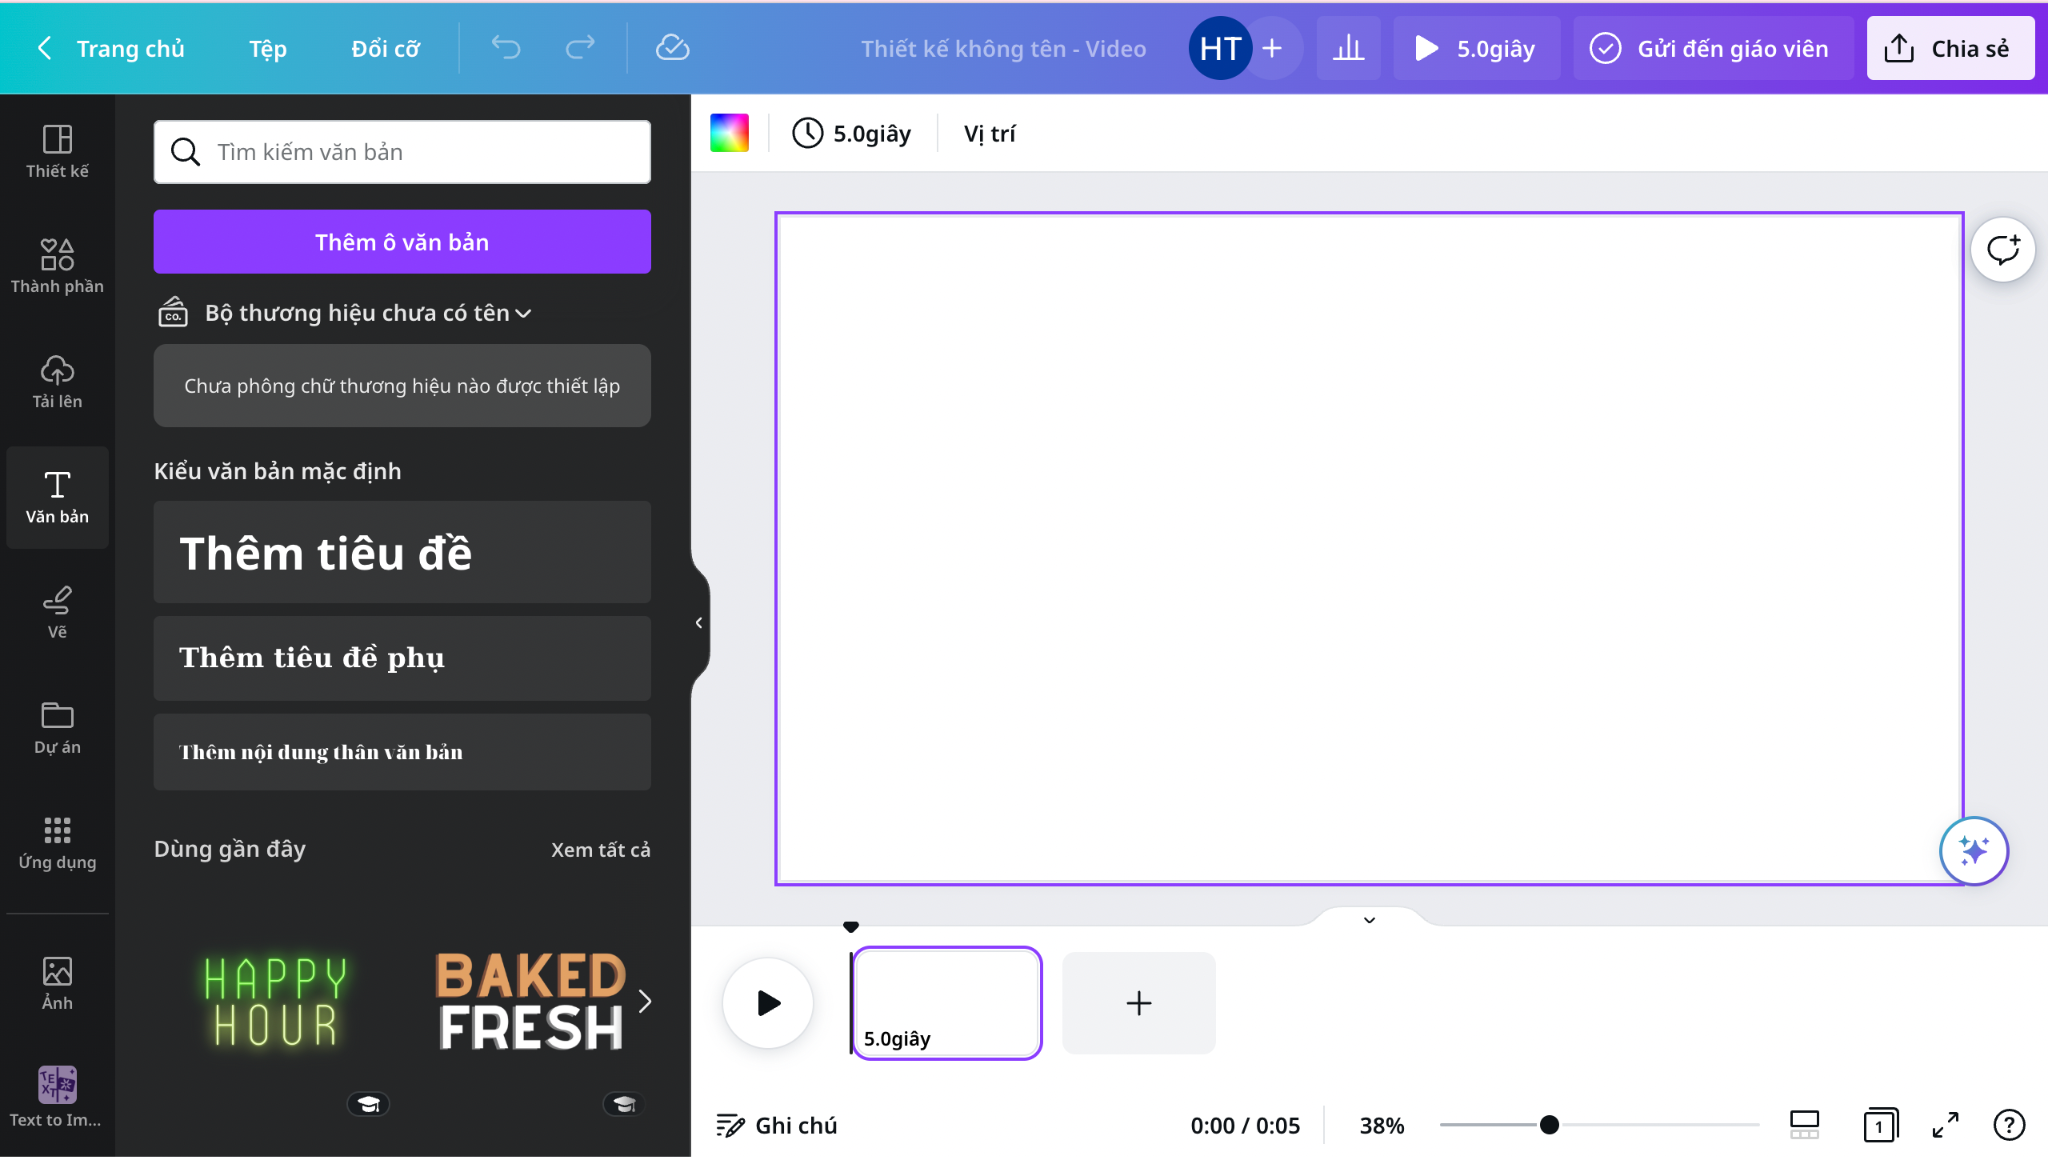Click the Ứng dụng (Apps) panel icon
2048x1157 pixels.
56,841
